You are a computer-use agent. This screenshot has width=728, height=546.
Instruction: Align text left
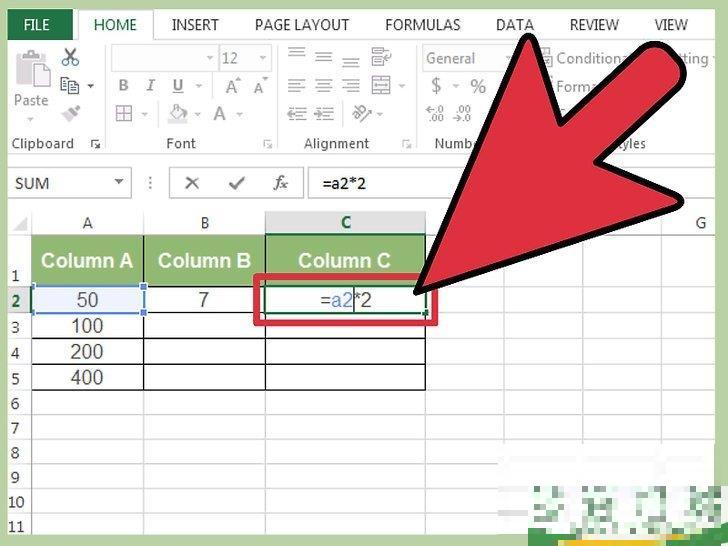click(296, 85)
